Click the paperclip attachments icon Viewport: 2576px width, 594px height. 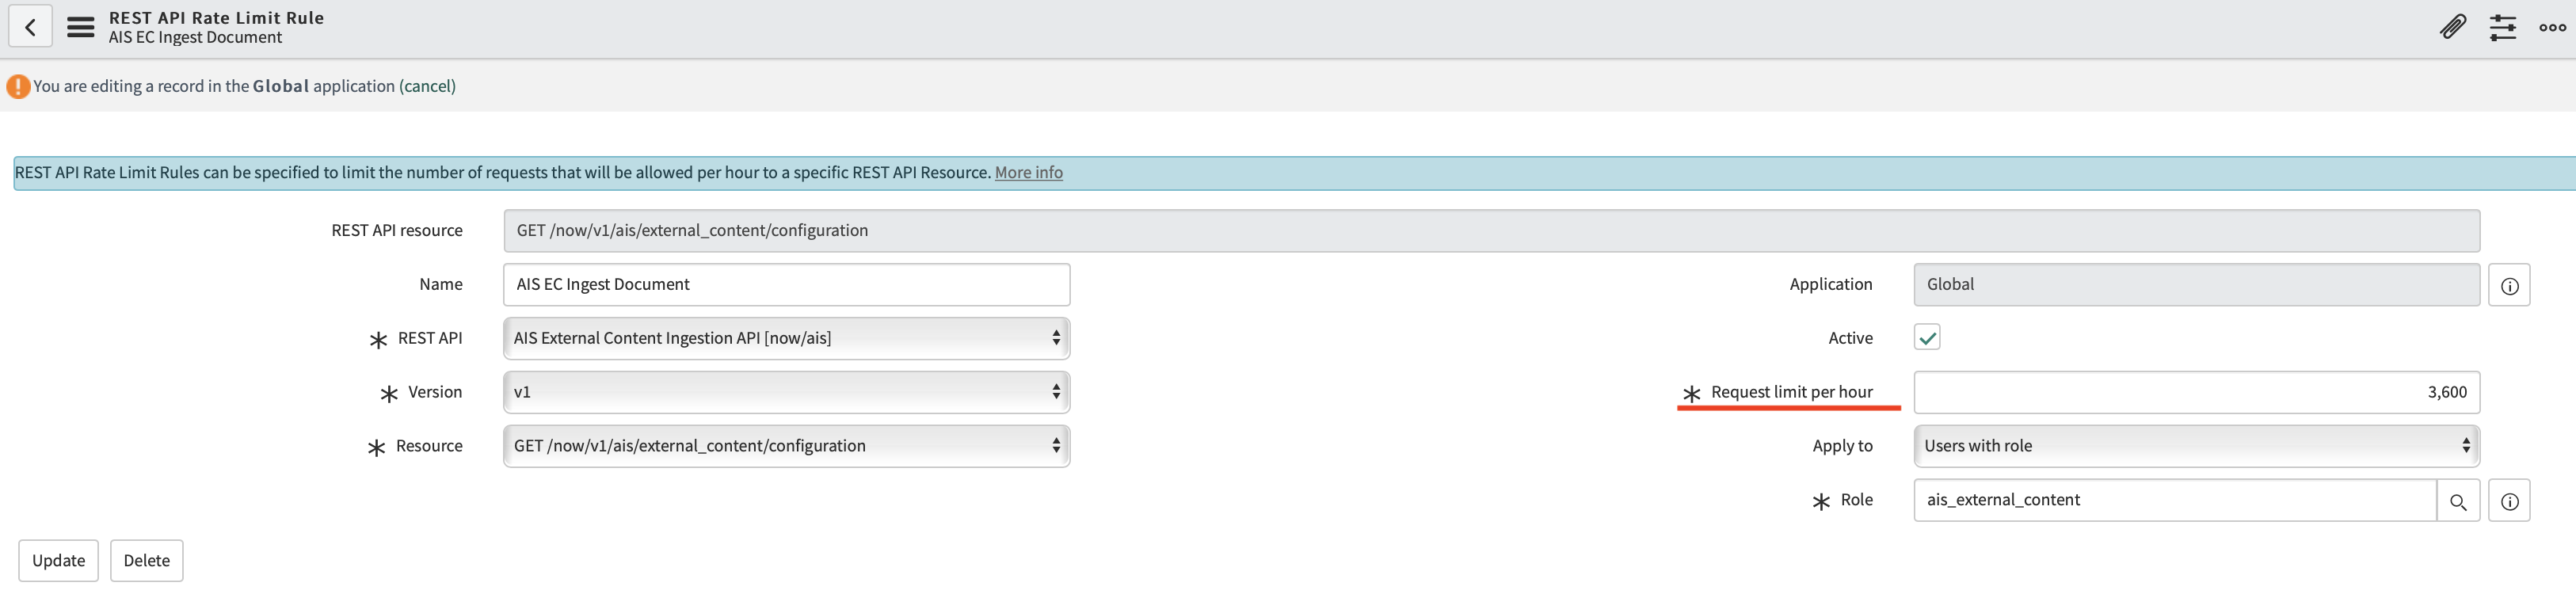tap(2452, 27)
